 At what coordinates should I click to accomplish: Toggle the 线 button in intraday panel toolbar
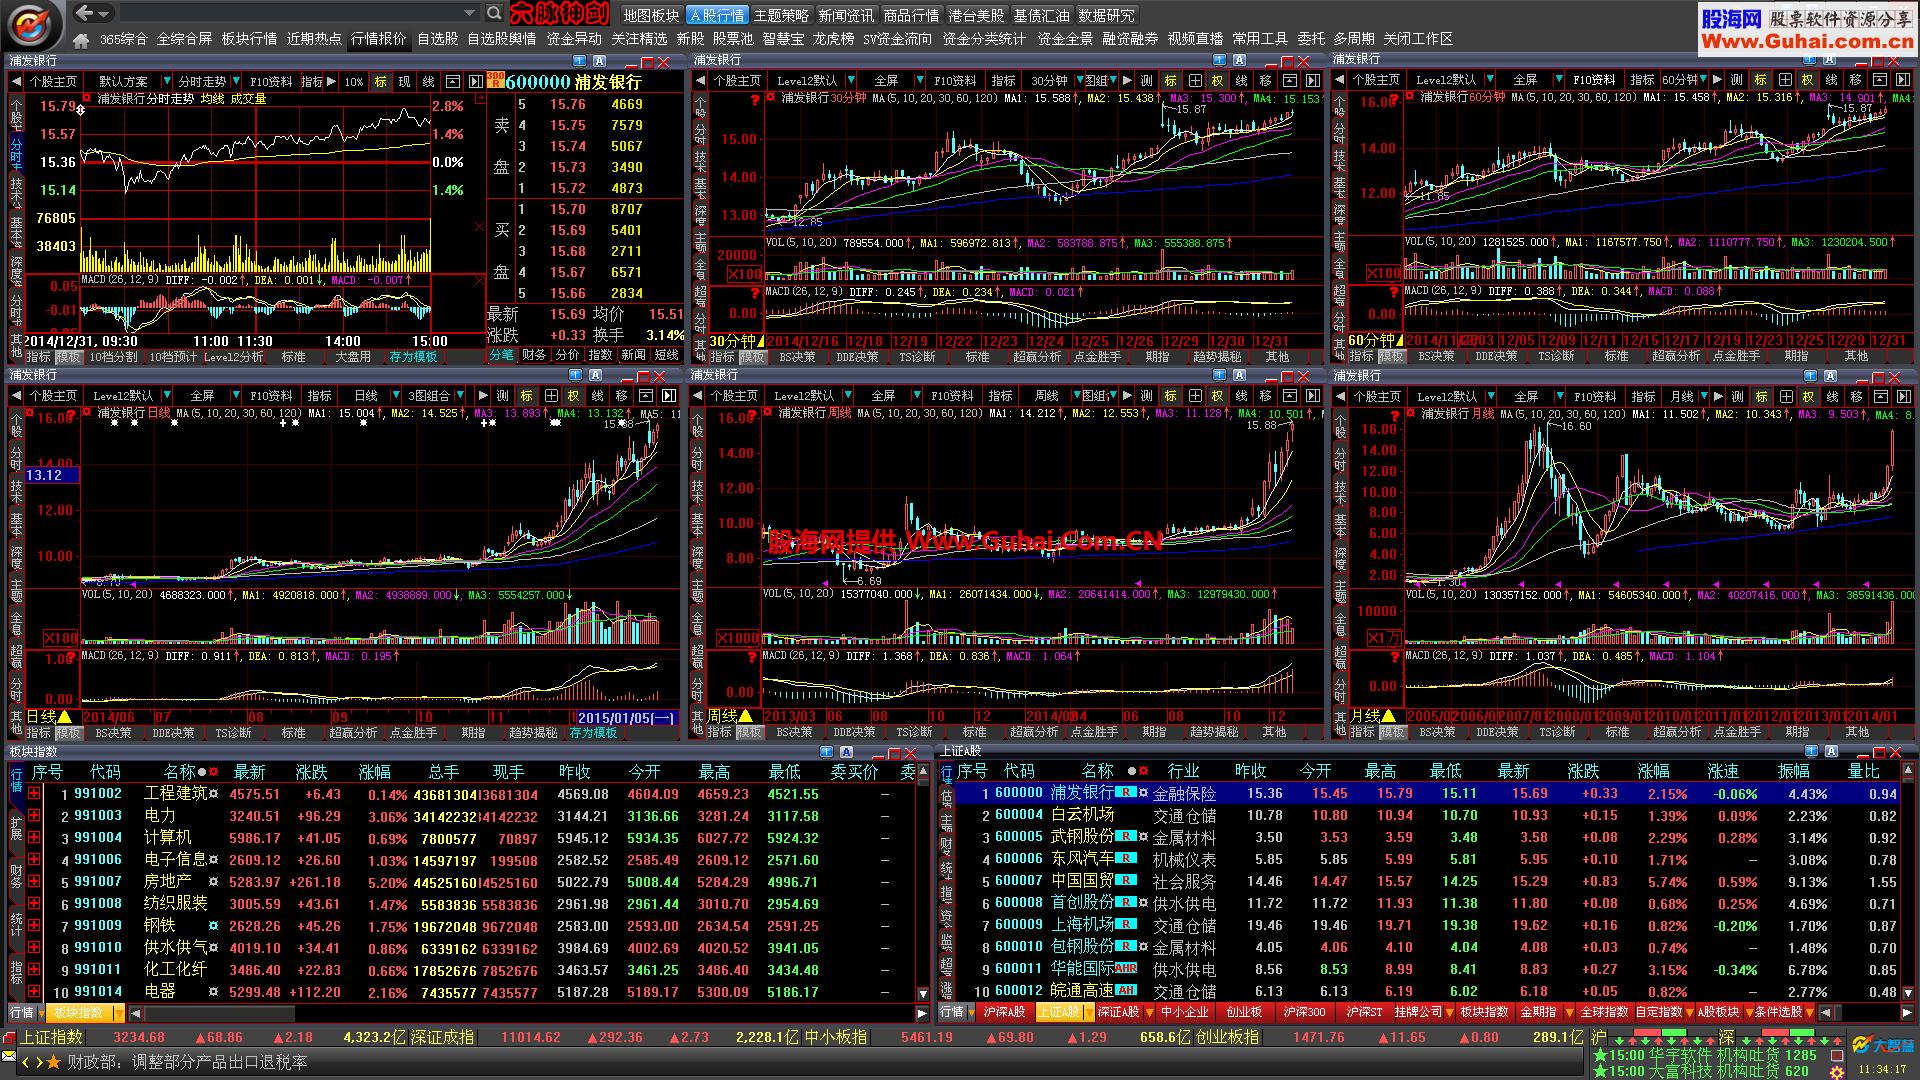[428, 81]
